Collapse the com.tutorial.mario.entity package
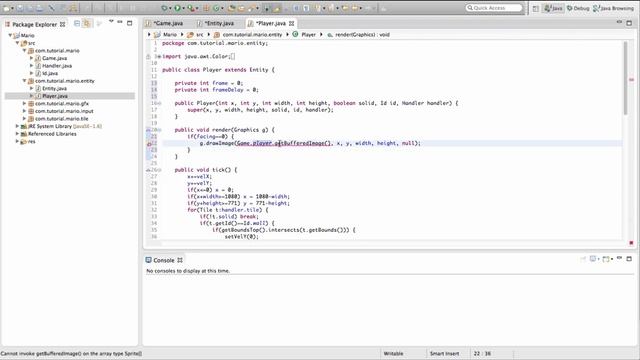Image resolution: width=640 pixels, height=360 pixels. (24, 81)
